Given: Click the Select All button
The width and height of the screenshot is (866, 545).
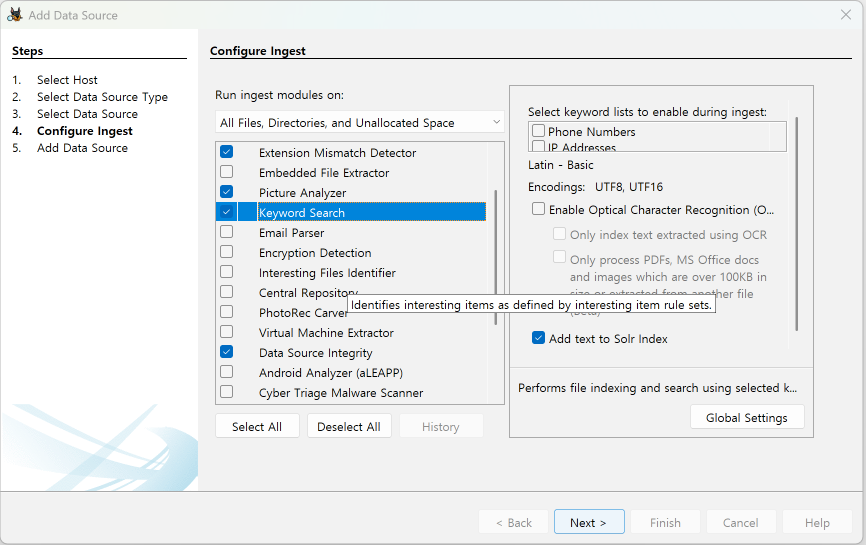Looking at the screenshot, I should tap(257, 426).
